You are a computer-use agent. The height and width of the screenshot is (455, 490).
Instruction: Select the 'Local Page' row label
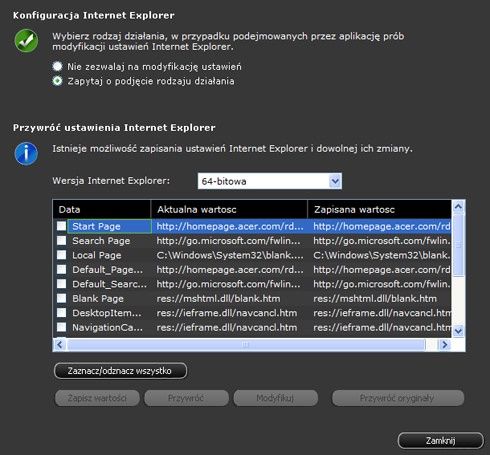[x=97, y=255]
